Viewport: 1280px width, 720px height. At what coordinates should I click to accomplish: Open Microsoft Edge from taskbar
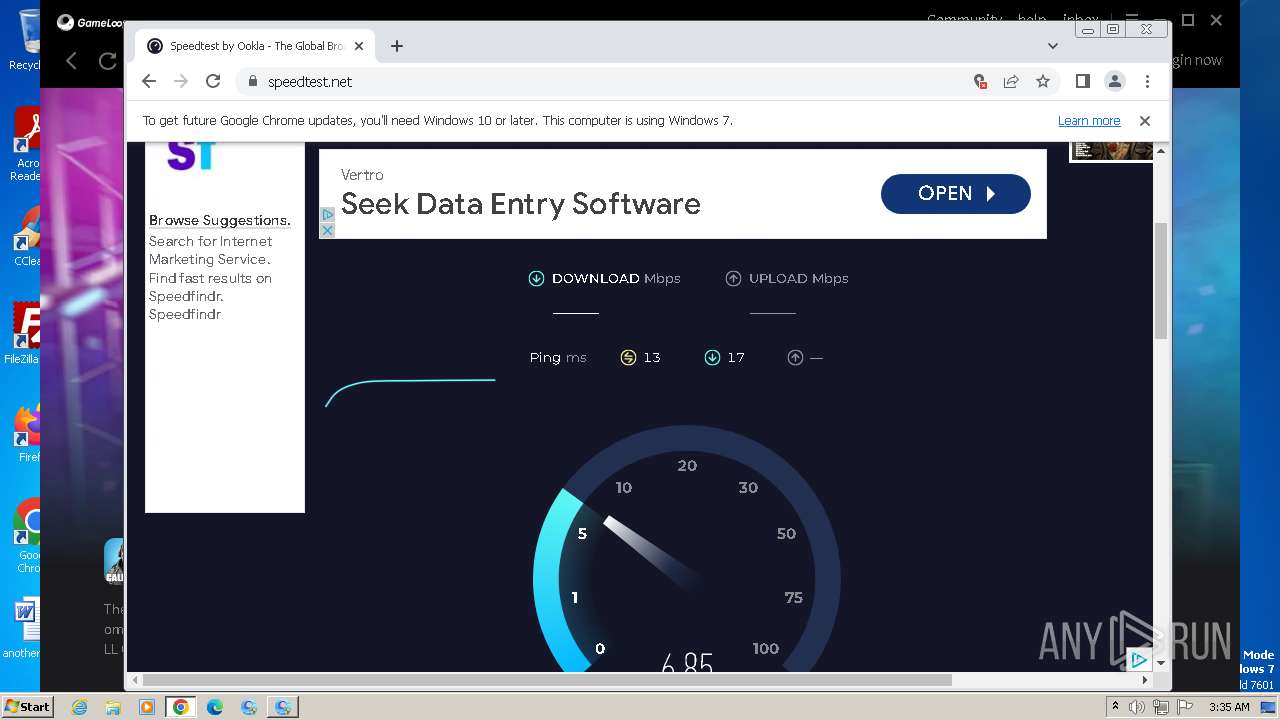tap(215, 707)
